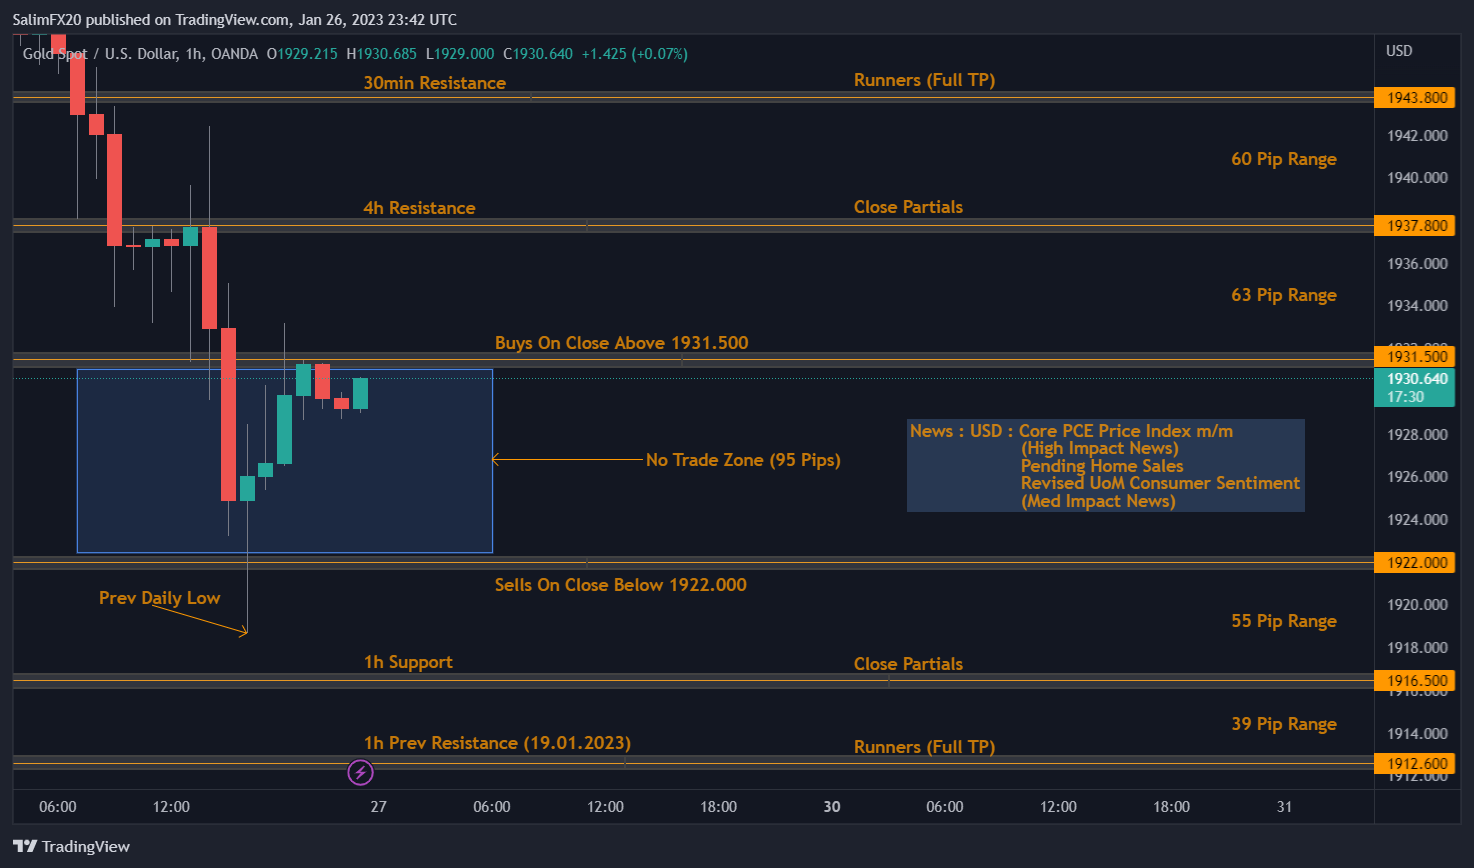The image size is (1474, 868).
Task: Click the 1931.500 orange price label
Action: (1414, 356)
